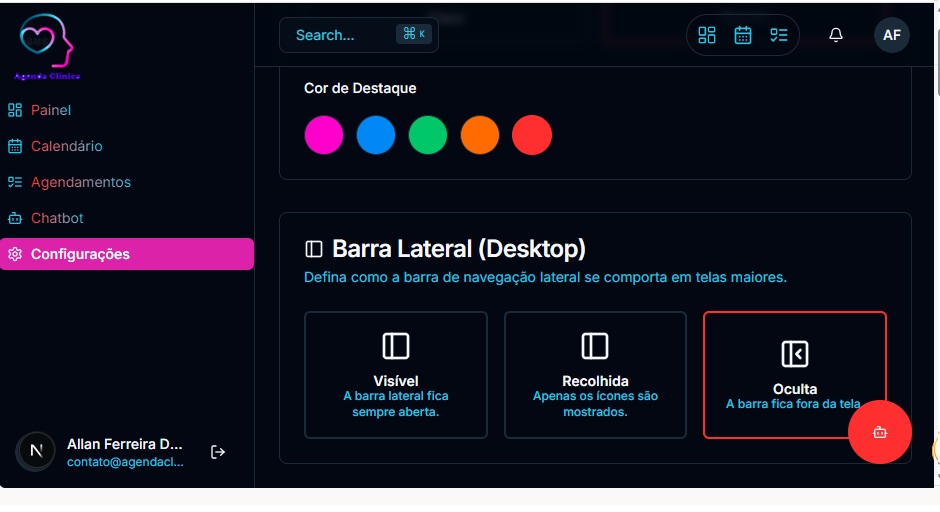Screen dimensions: 940x512
Task: Click the checklist icon in top toolbar
Action: tap(779, 35)
